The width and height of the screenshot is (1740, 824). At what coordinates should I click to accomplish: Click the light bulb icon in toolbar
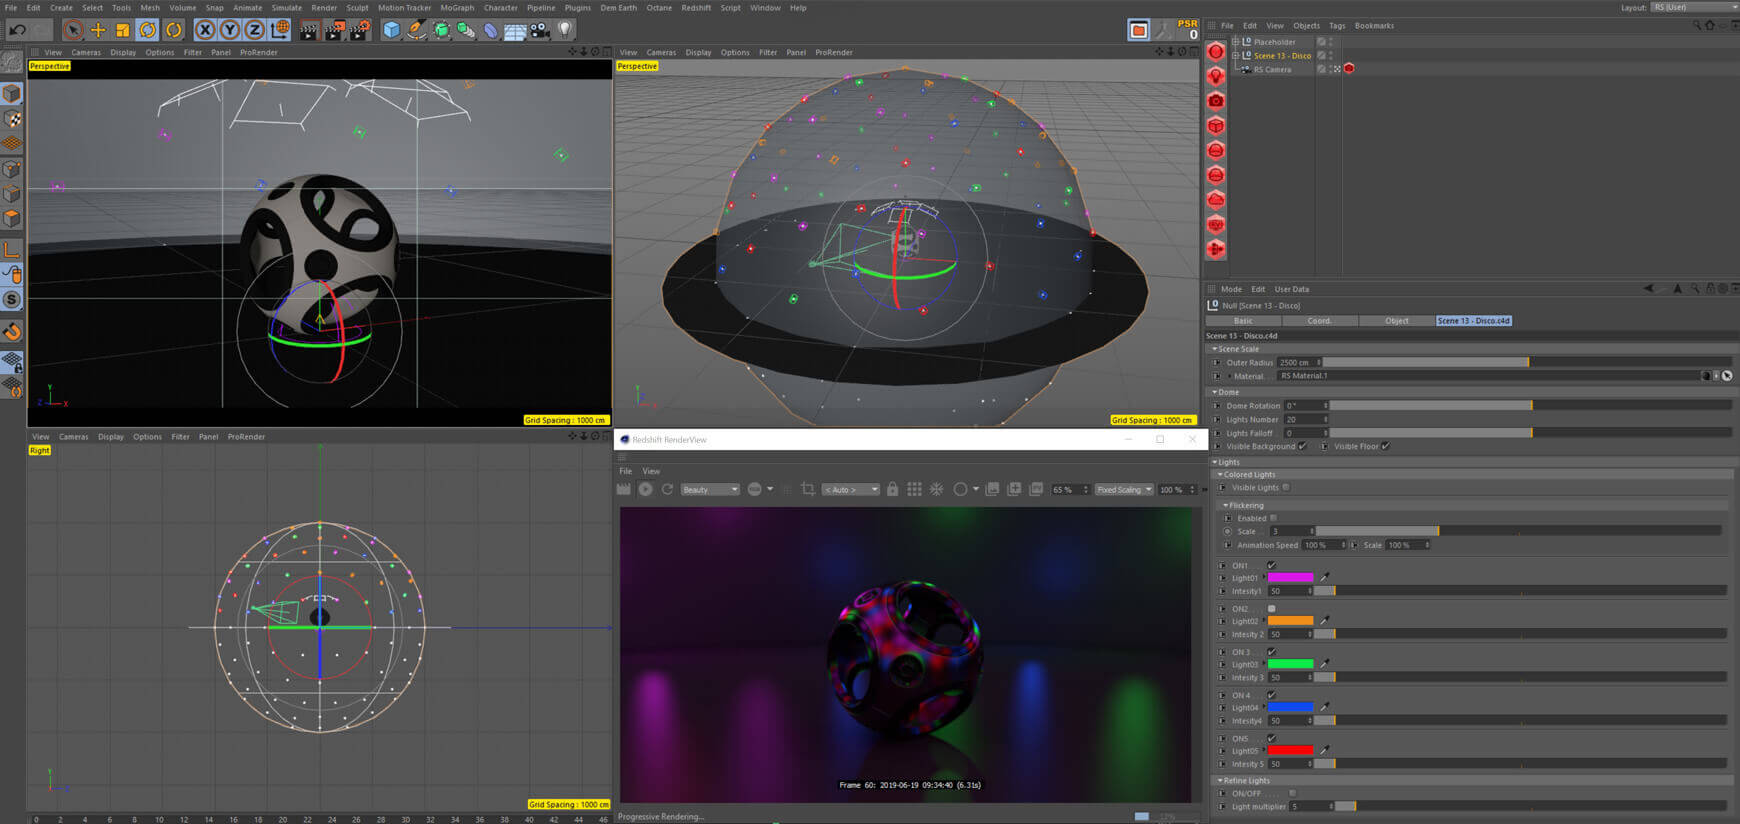565,30
